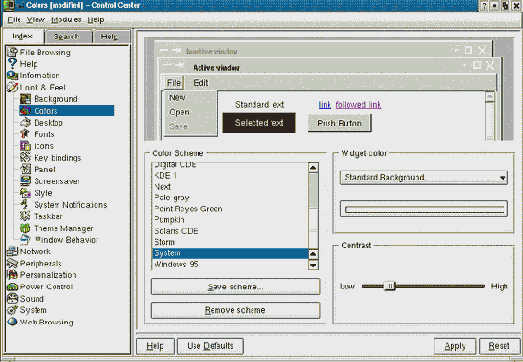This screenshot has height=362, width=523.
Task: Click the Apply button
Action: 455,346
